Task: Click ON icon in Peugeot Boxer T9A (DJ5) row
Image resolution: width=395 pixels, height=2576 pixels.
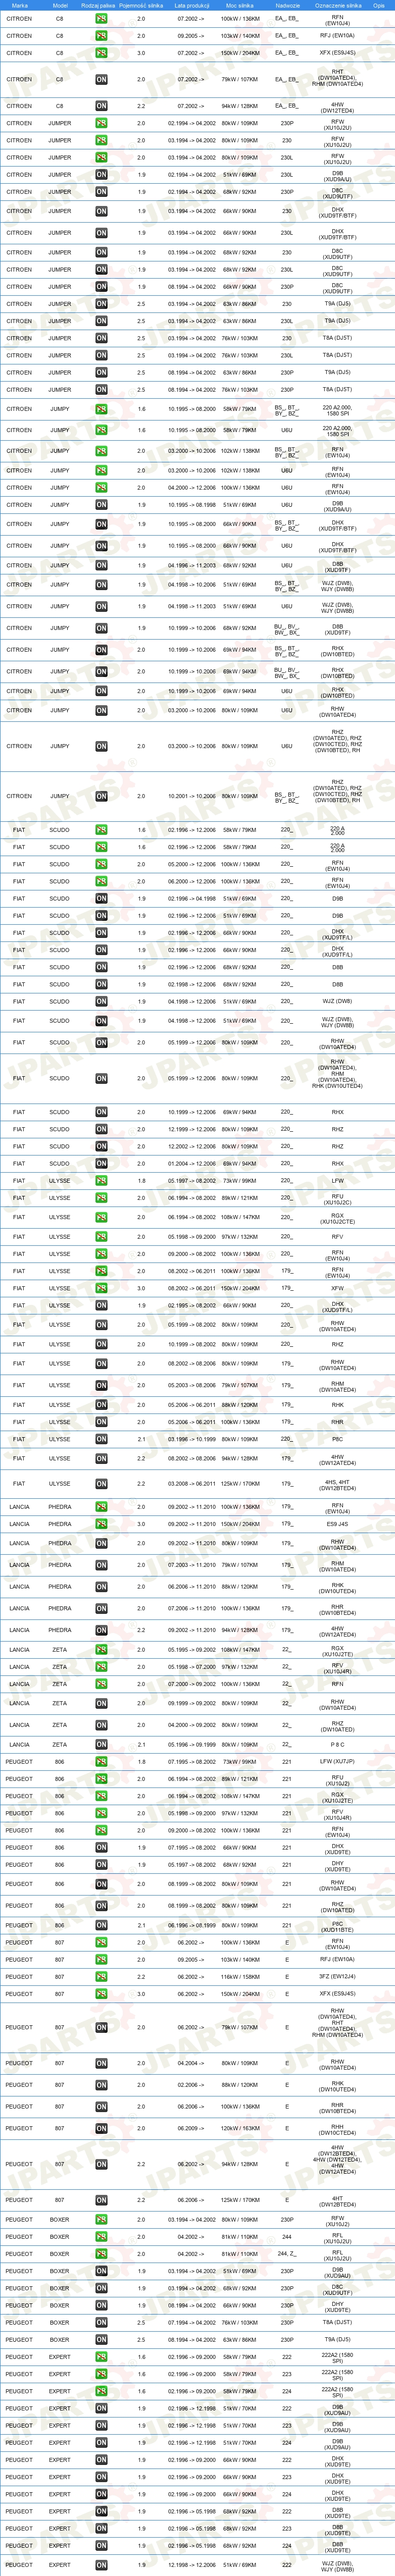Action: coord(101,2340)
